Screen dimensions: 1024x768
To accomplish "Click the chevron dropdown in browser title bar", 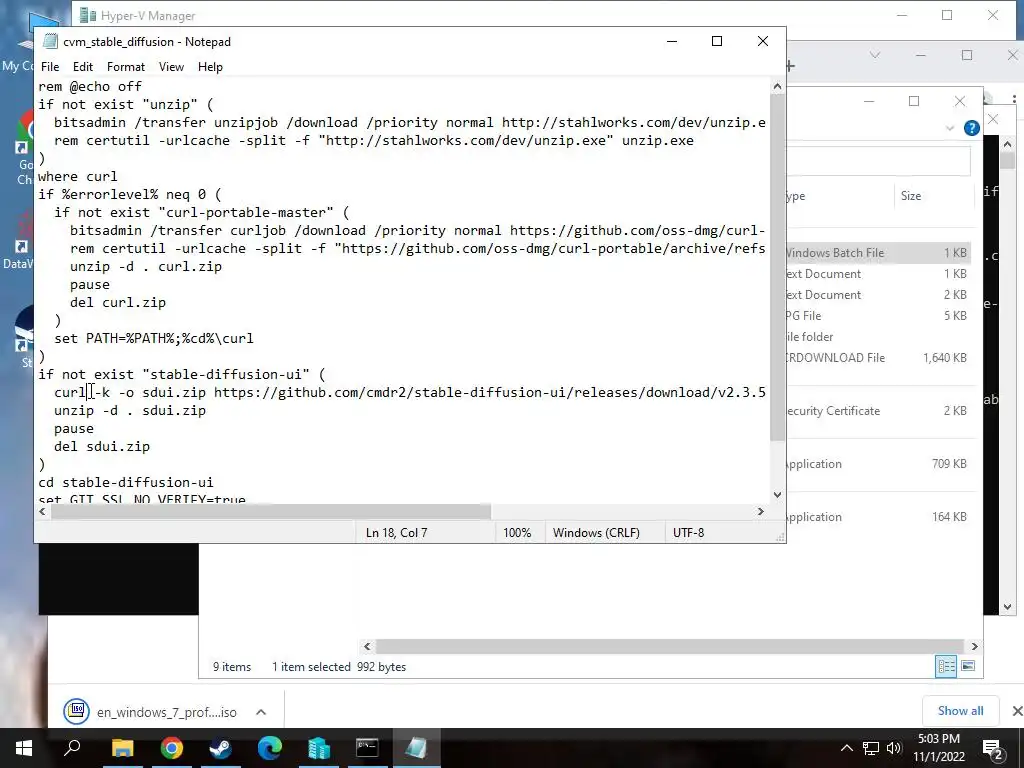I will pyautogui.click(x=875, y=55).
